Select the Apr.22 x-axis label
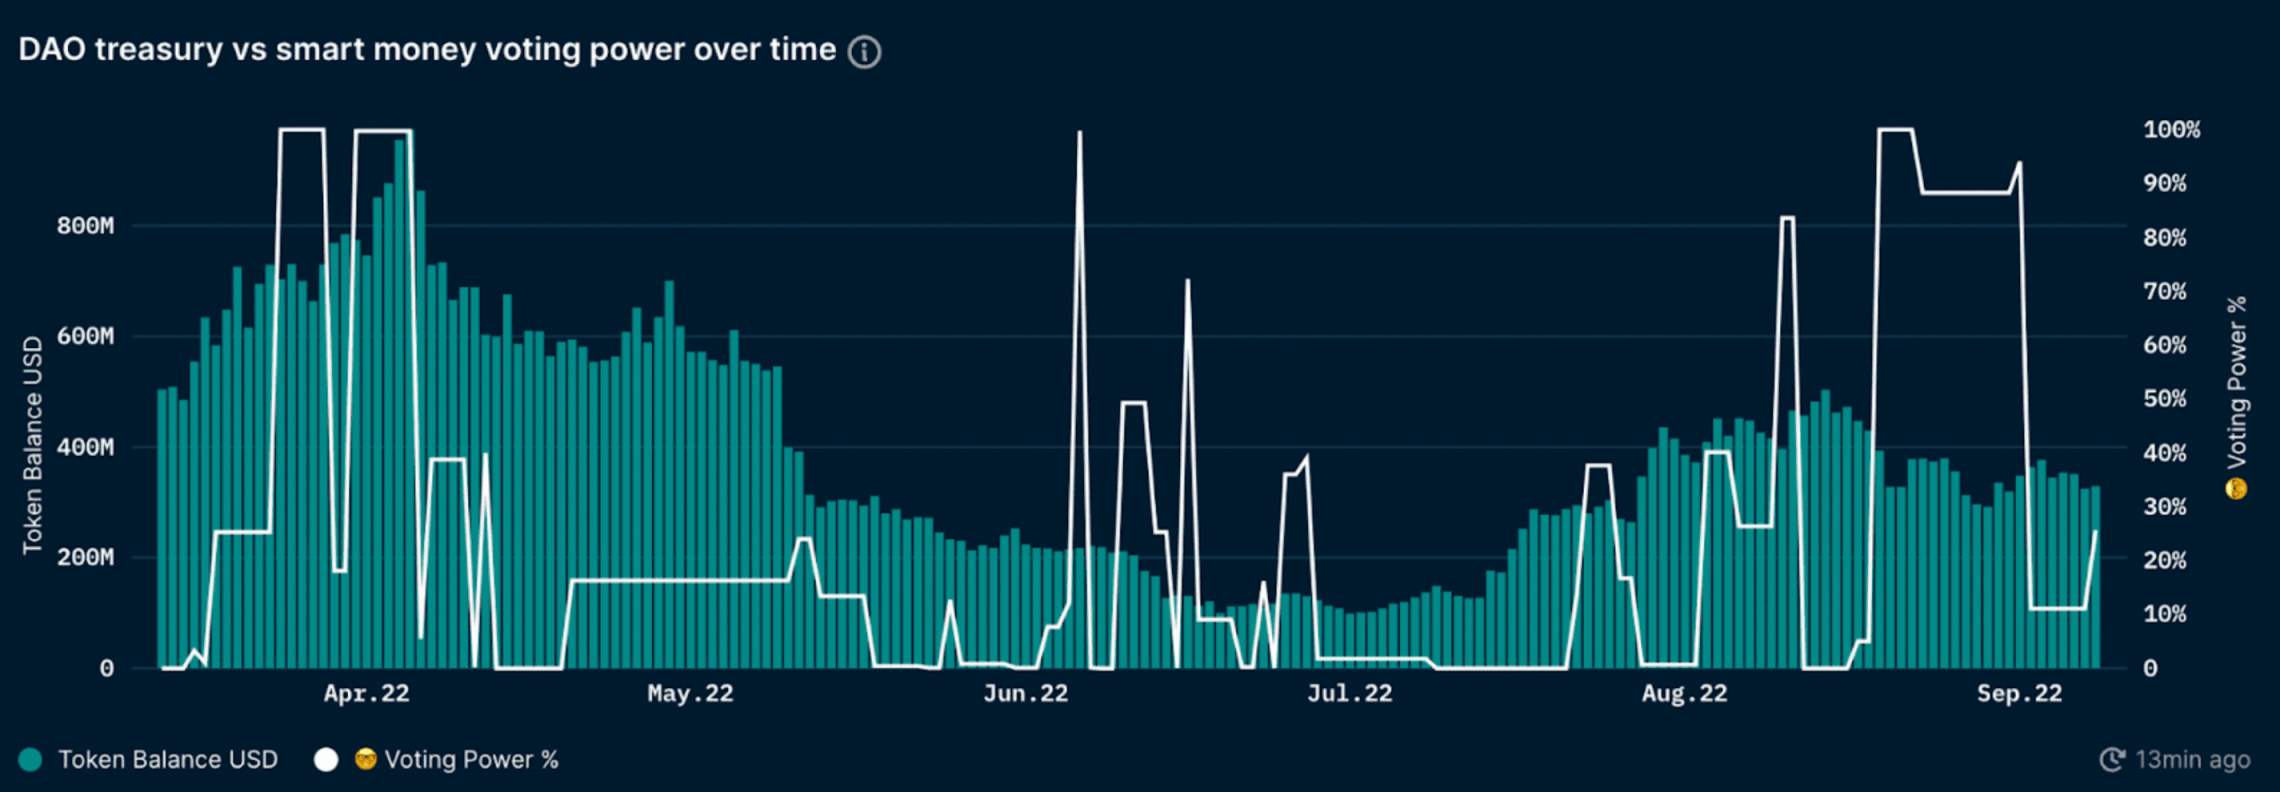This screenshot has width=2280, height=792. [x=366, y=693]
